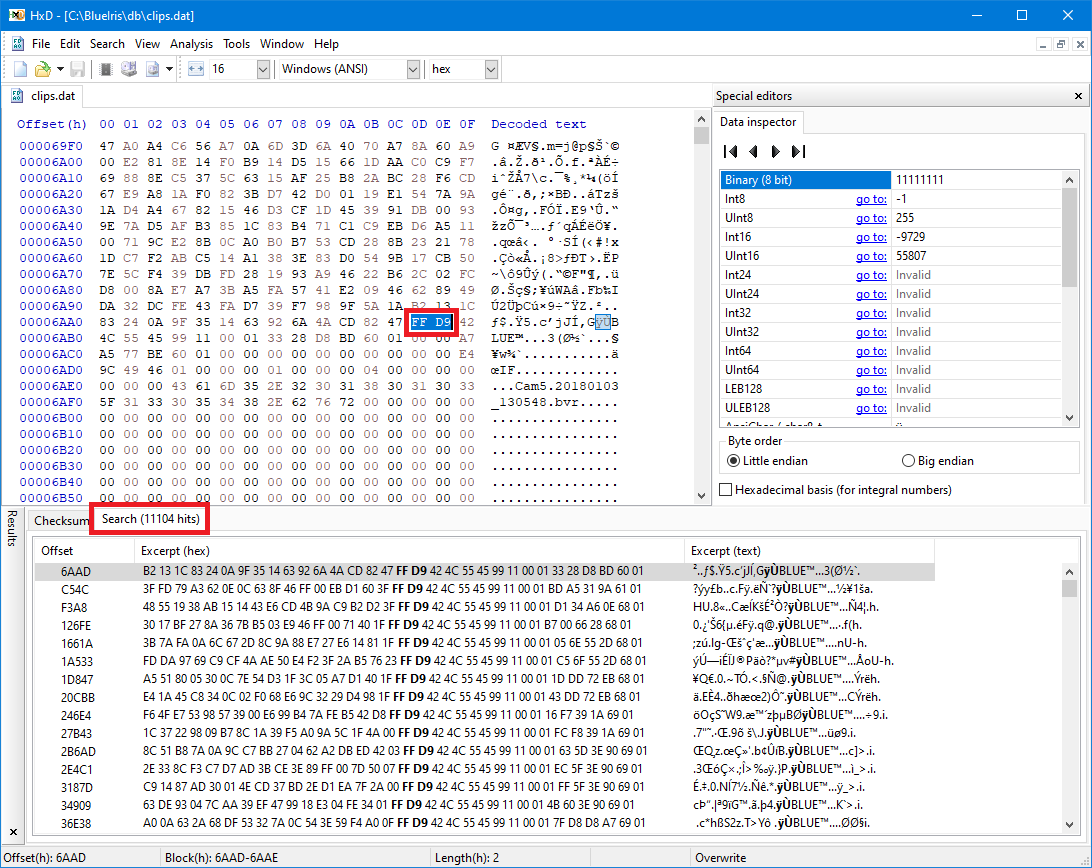The image size is (1092, 868).
Task: Expand bytes per row combo box showing 16
Action: point(263,69)
